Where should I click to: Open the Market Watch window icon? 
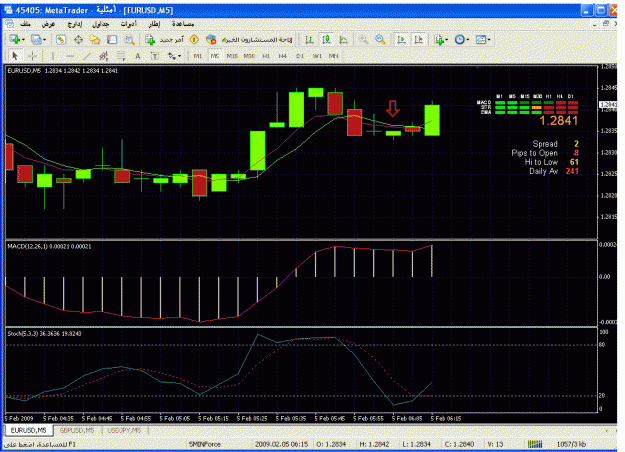click(61, 39)
